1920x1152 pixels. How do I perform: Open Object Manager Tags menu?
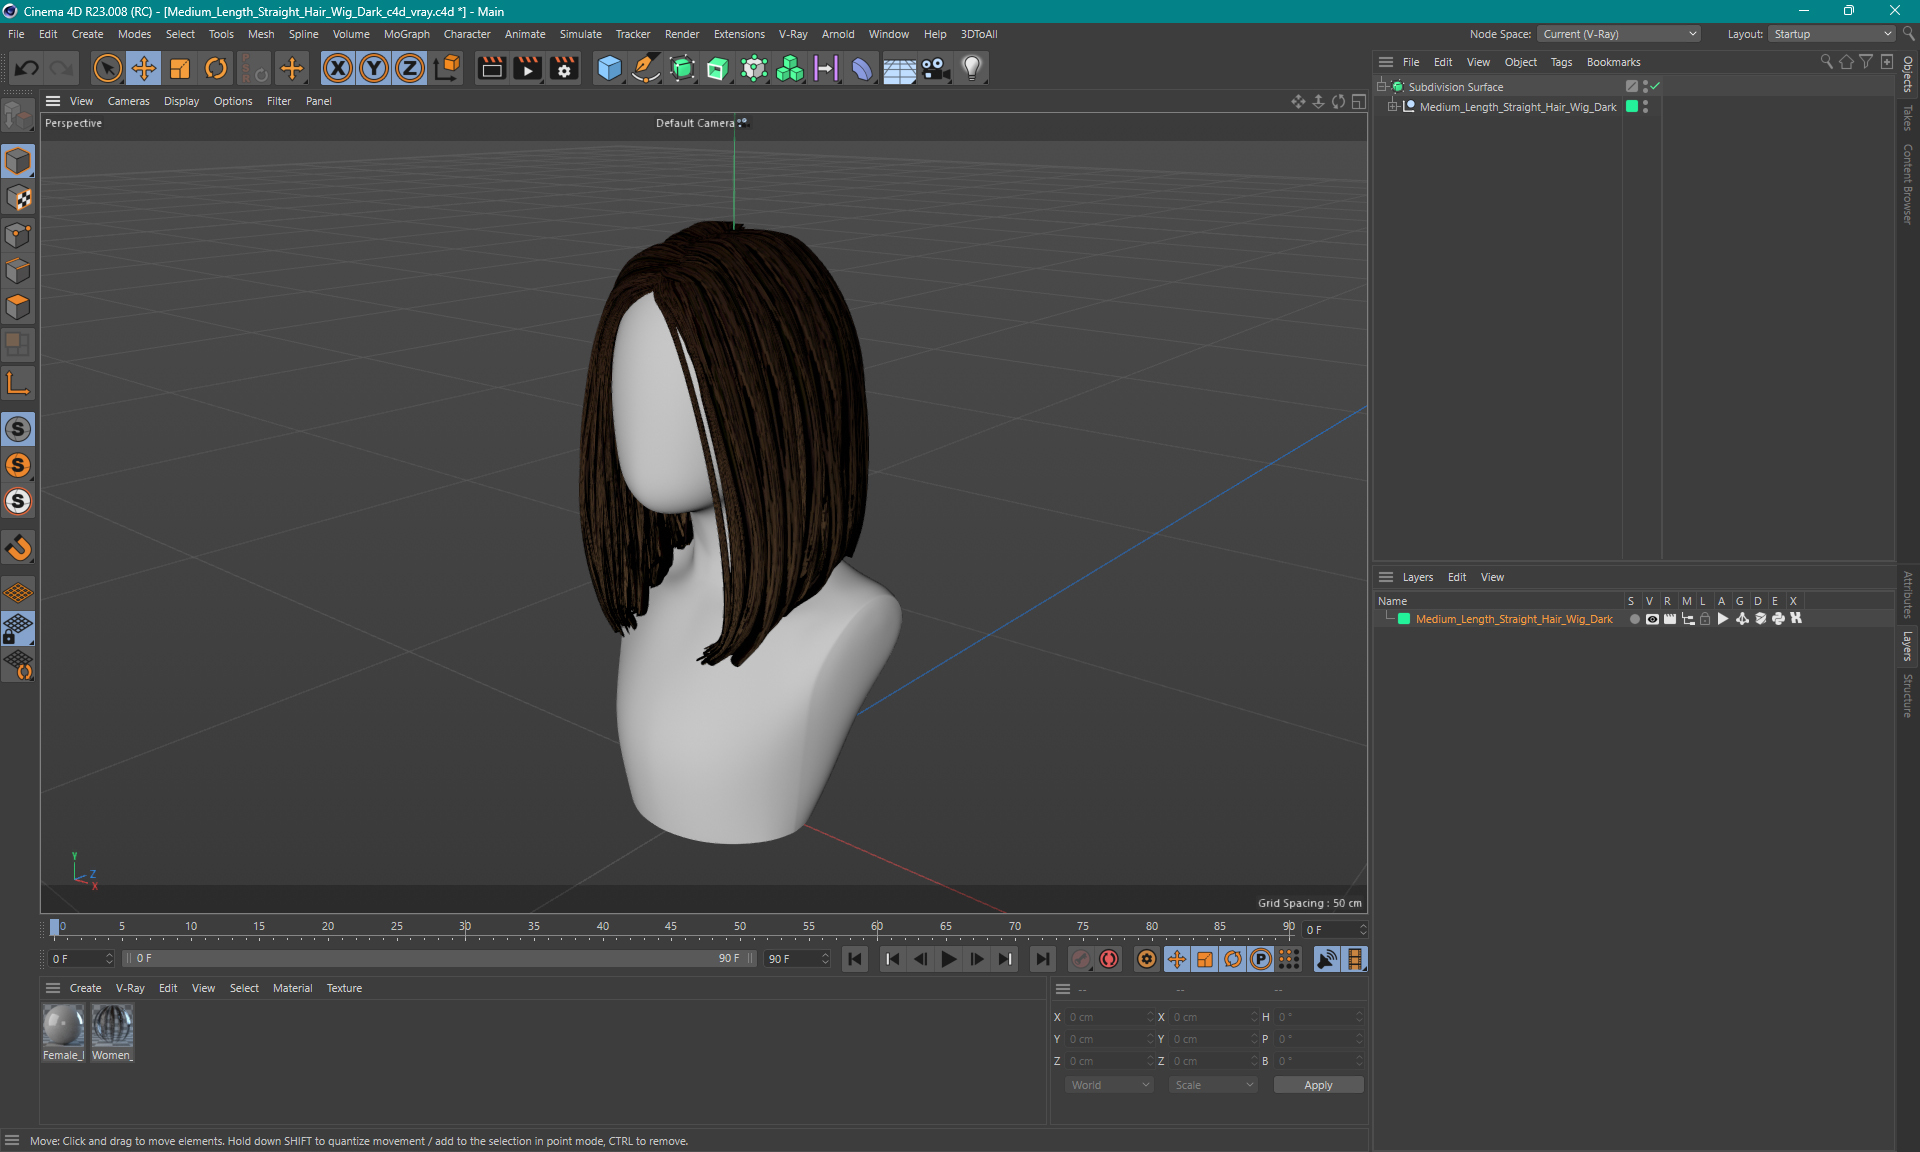[1561, 62]
